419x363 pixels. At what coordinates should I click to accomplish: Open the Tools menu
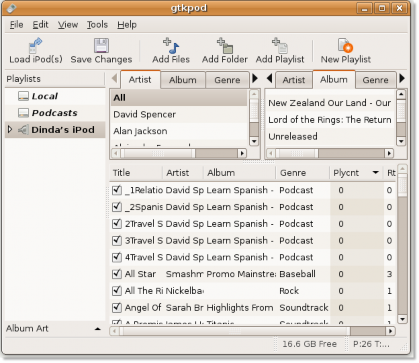click(x=97, y=25)
